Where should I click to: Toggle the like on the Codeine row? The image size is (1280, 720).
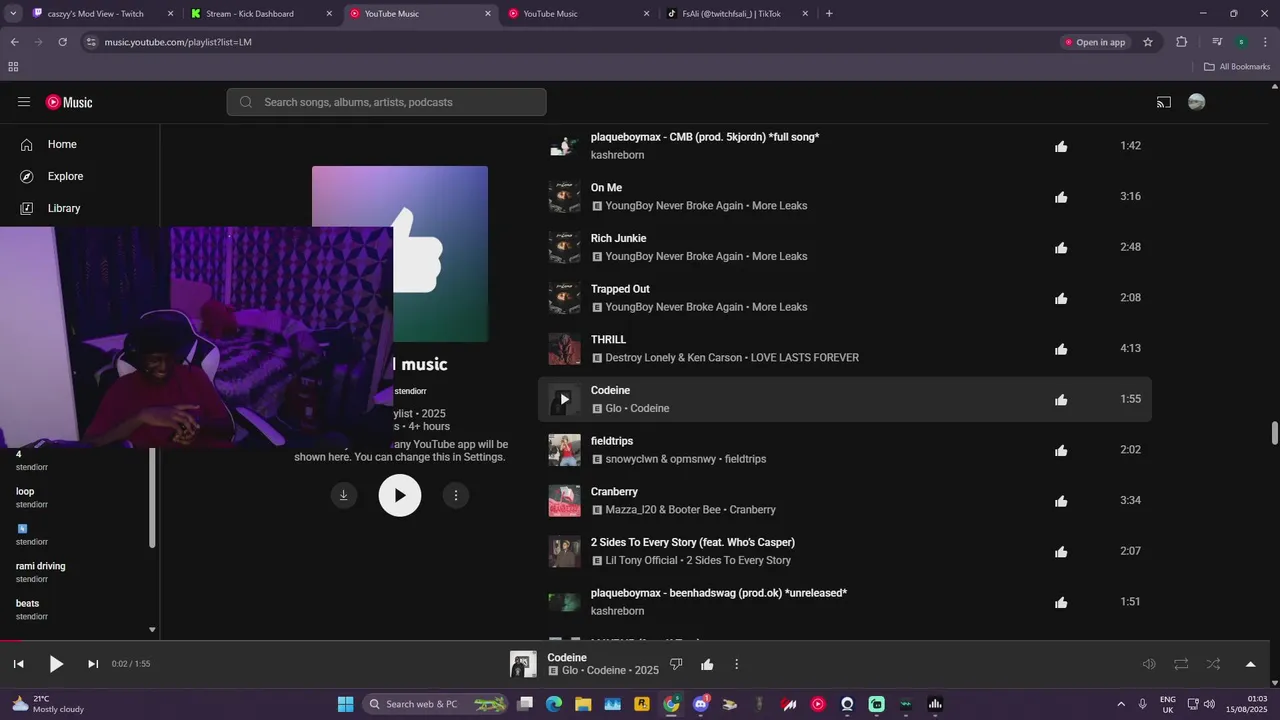[1061, 400]
